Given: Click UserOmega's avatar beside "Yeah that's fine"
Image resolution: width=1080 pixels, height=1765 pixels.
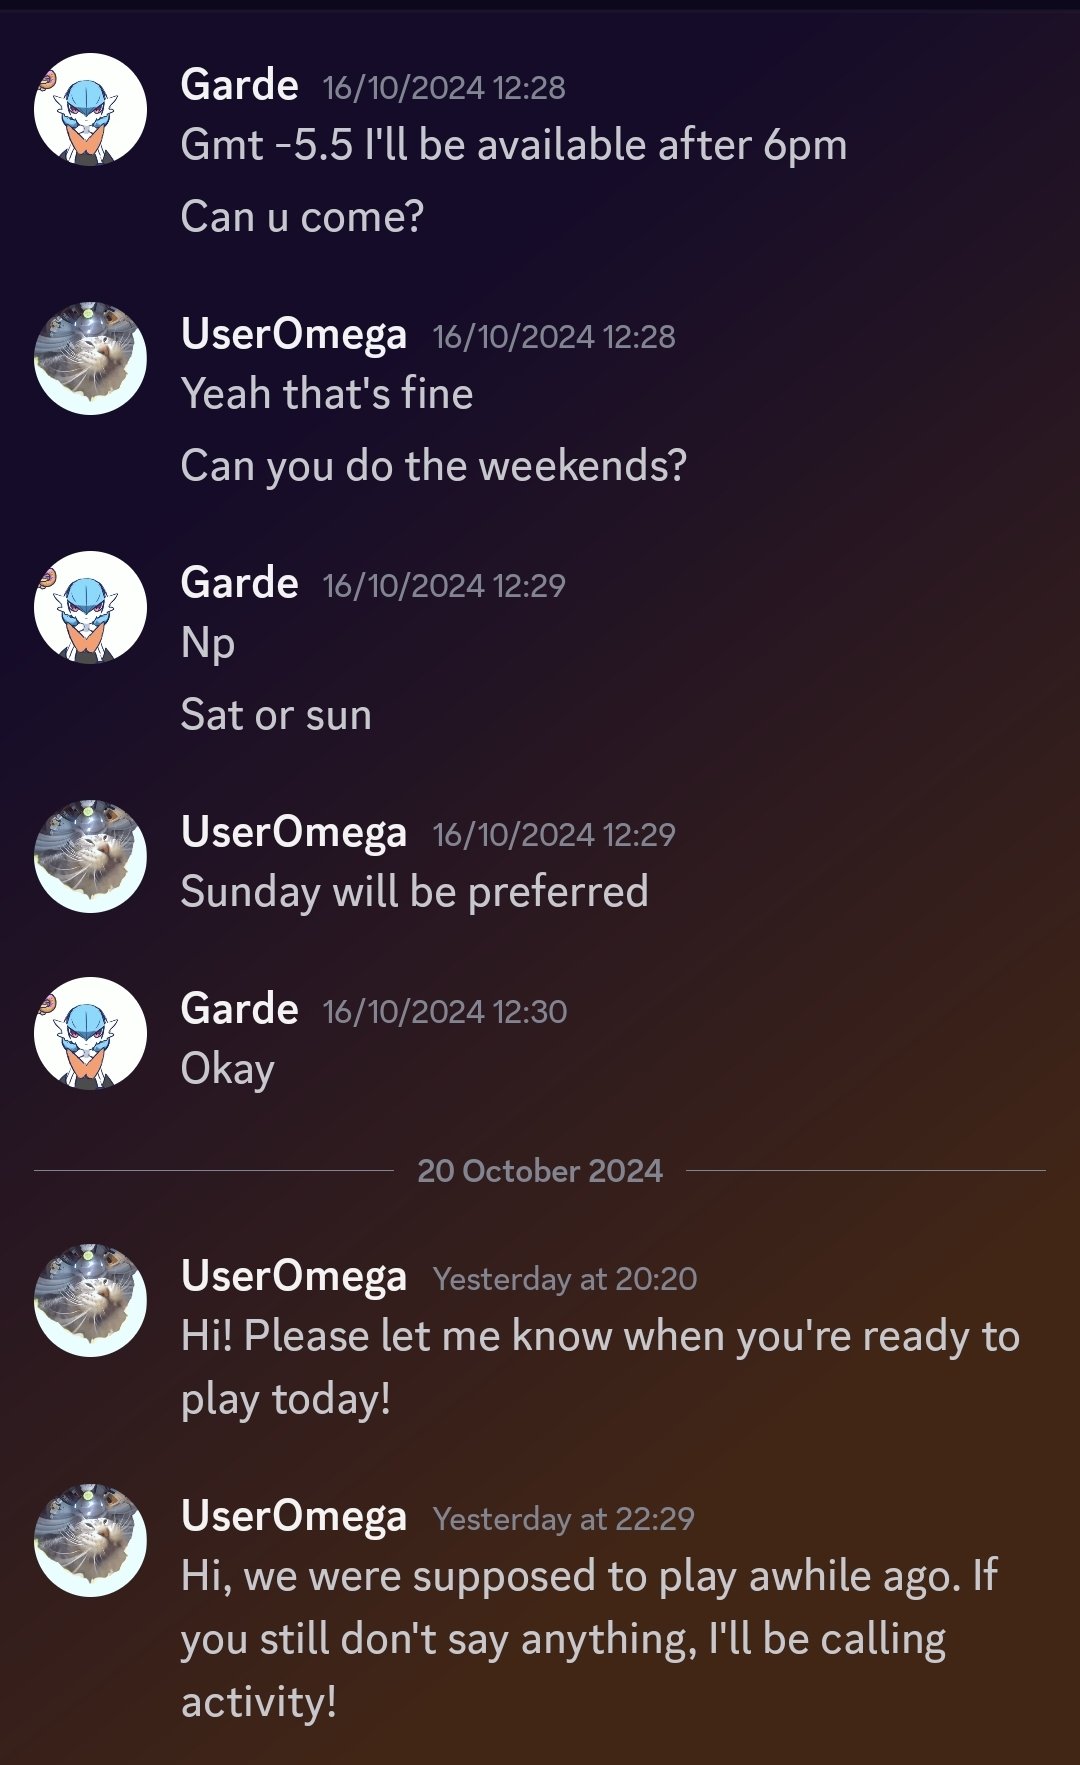Looking at the screenshot, I should pyautogui.click(x=89, y=352).
